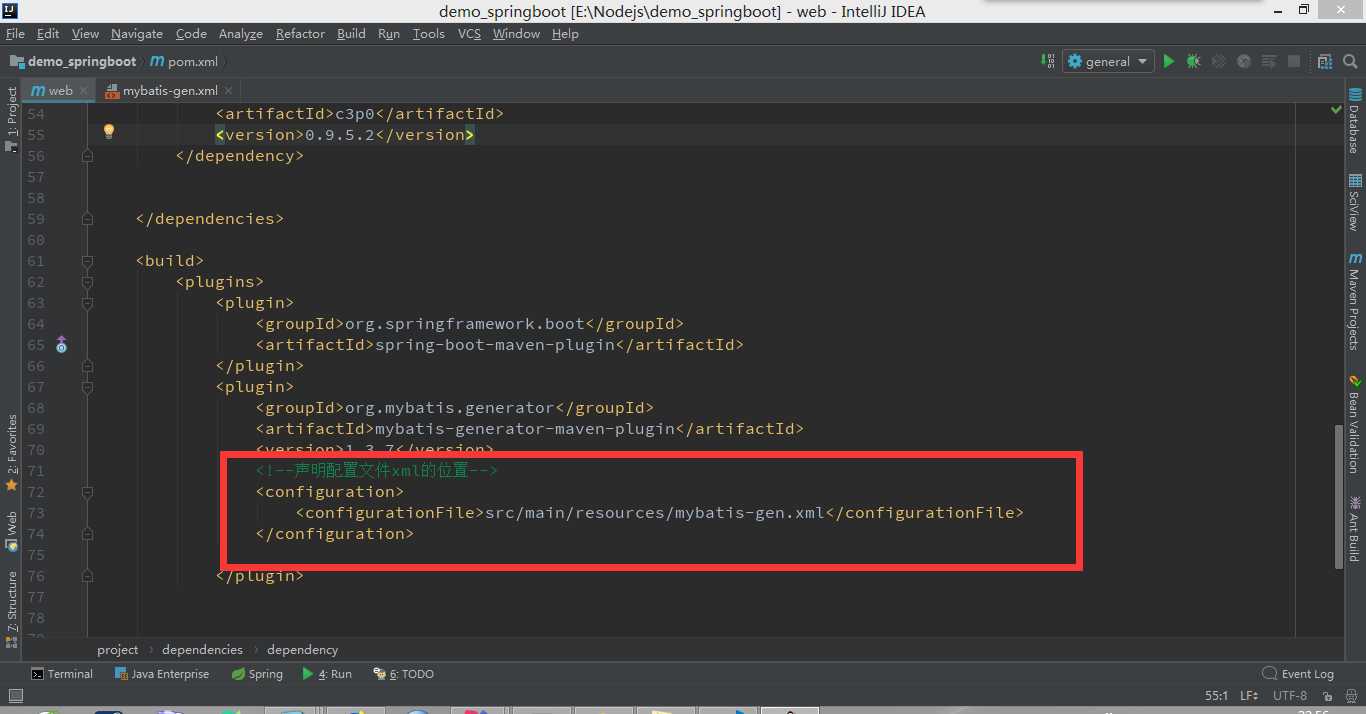Open the Database tool window
Screen dimensions: 1366x714
(x=1354, y=120)
